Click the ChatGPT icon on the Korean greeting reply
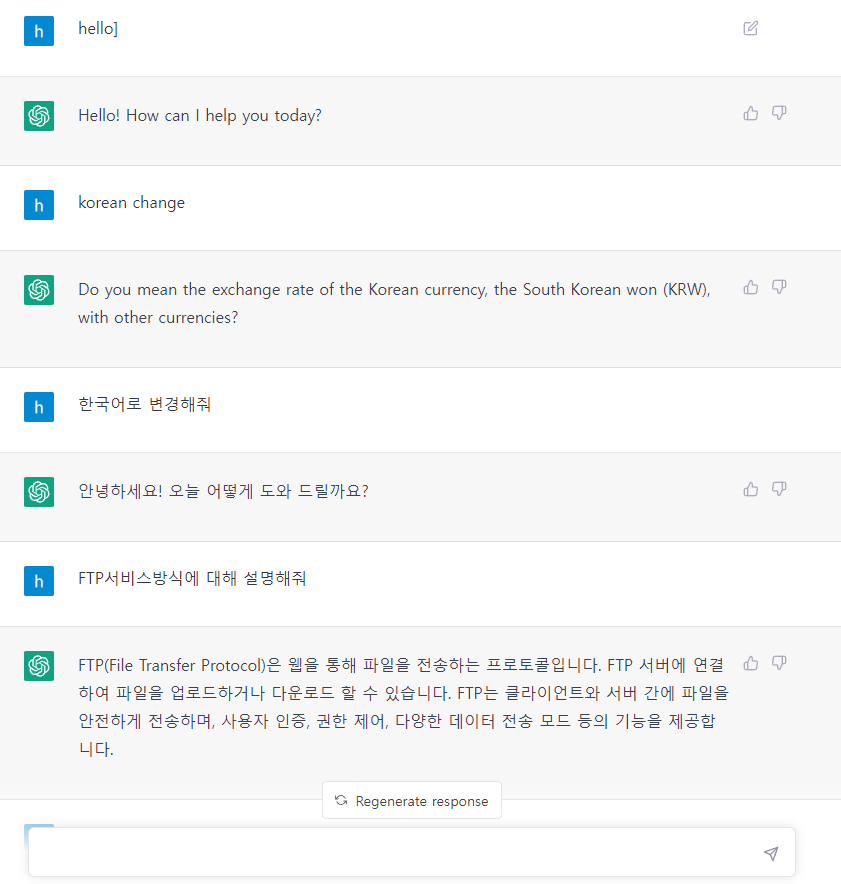The height and width of the screenshot is (884, 841). tap(39, 492)
